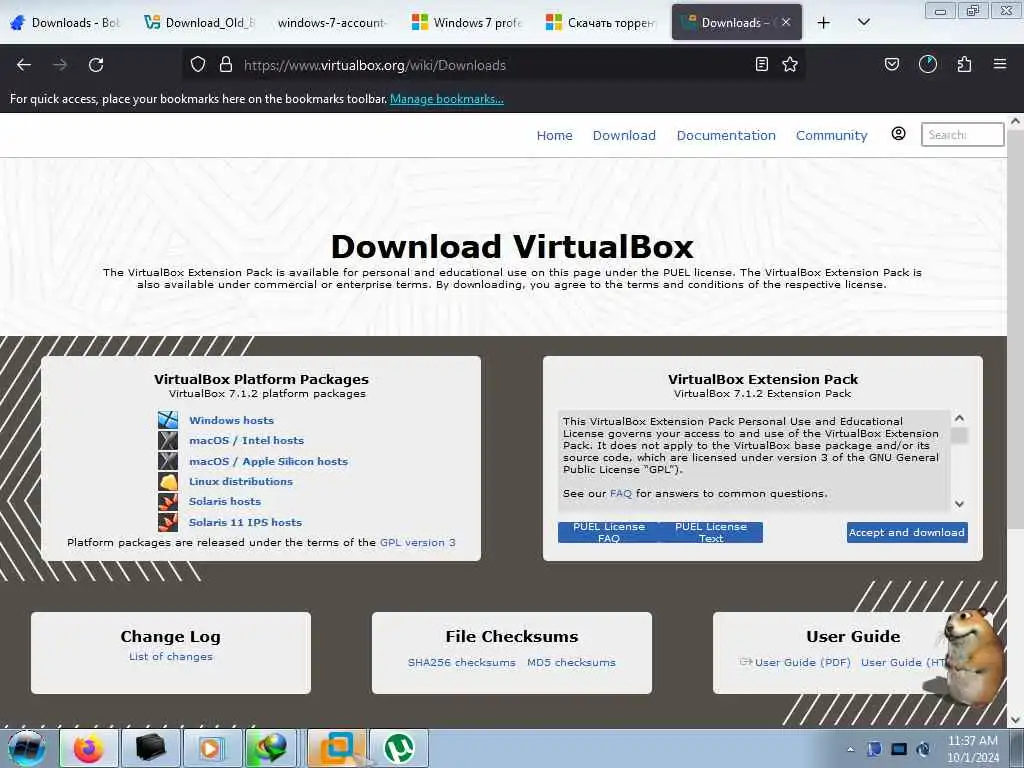The image size is (1024, 768).
Task: Open the Community navigation item
Action: pos(831,135)
